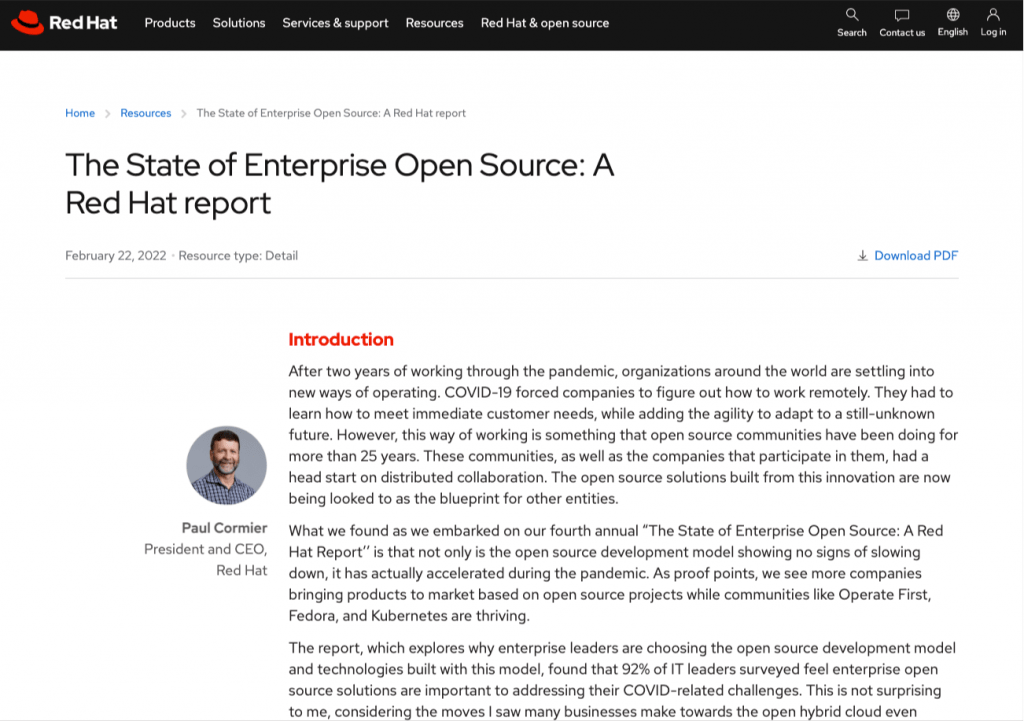1024x721 pixels.
Task: Click the President and CEO title text
Action: pyautogui.click(x=205, y=549)
